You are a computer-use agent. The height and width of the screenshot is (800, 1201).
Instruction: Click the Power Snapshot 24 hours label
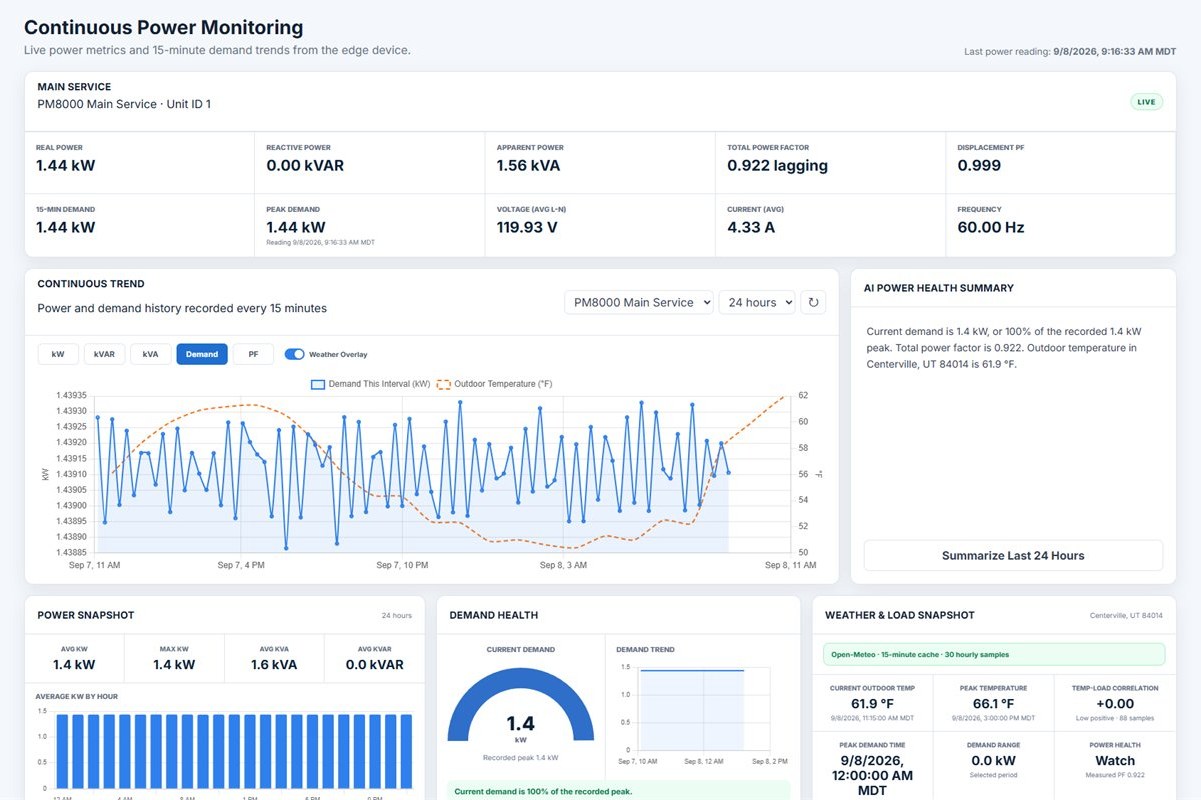click(x=397, y=615)
